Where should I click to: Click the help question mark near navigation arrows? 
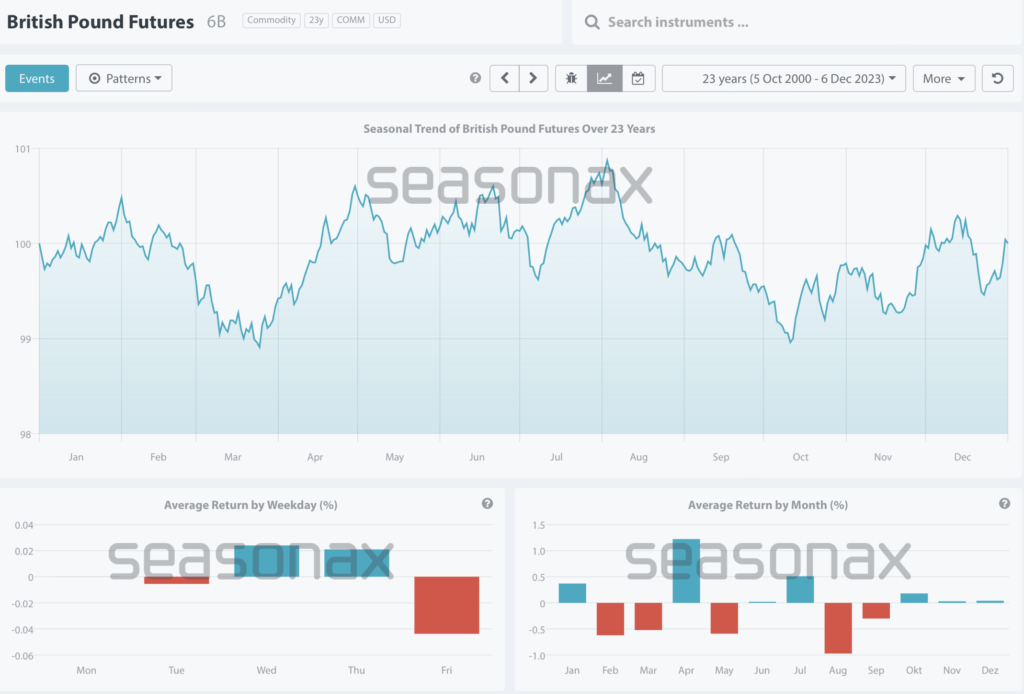tap(475, 78)
